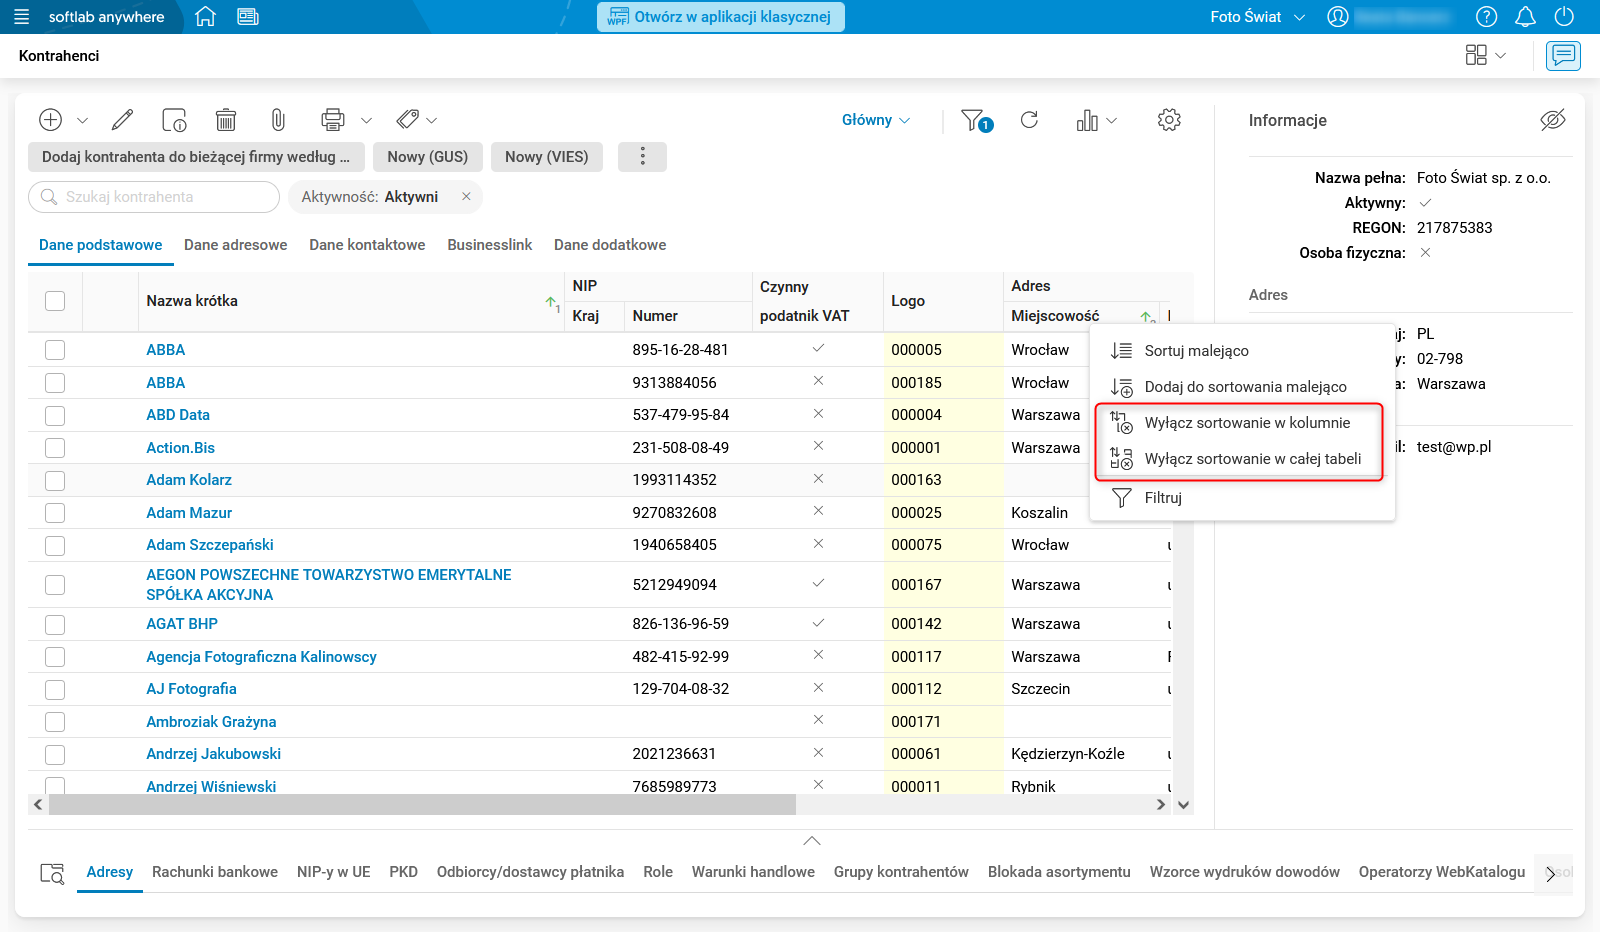This screenshot has width=1600, height=932.
Task: Click the vertical scroll down arrow of table
Action: (1183, 805)
